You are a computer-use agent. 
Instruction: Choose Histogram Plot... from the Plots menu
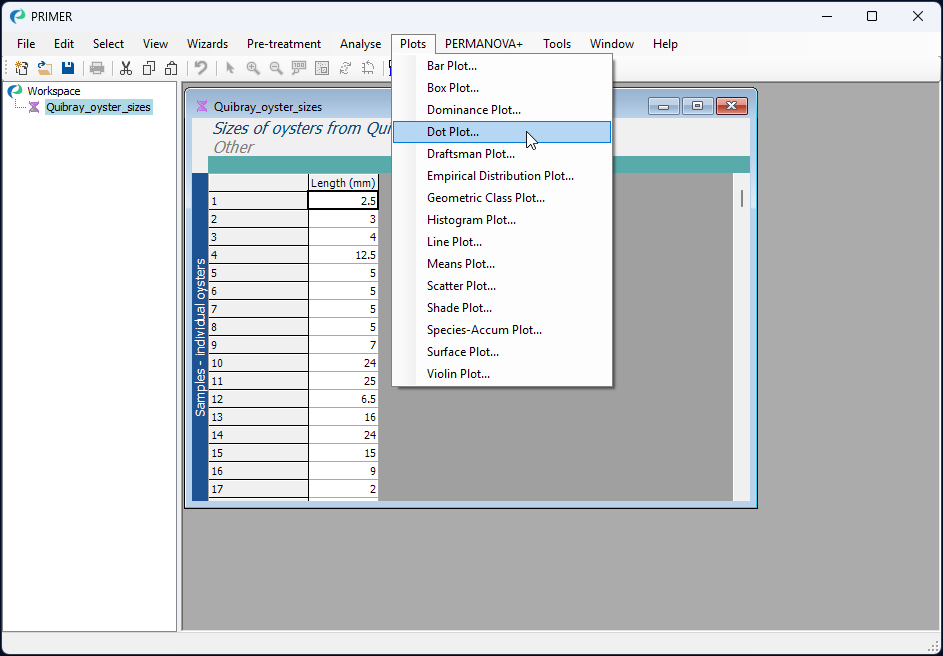pyautogui.click(x=471, y=220)
